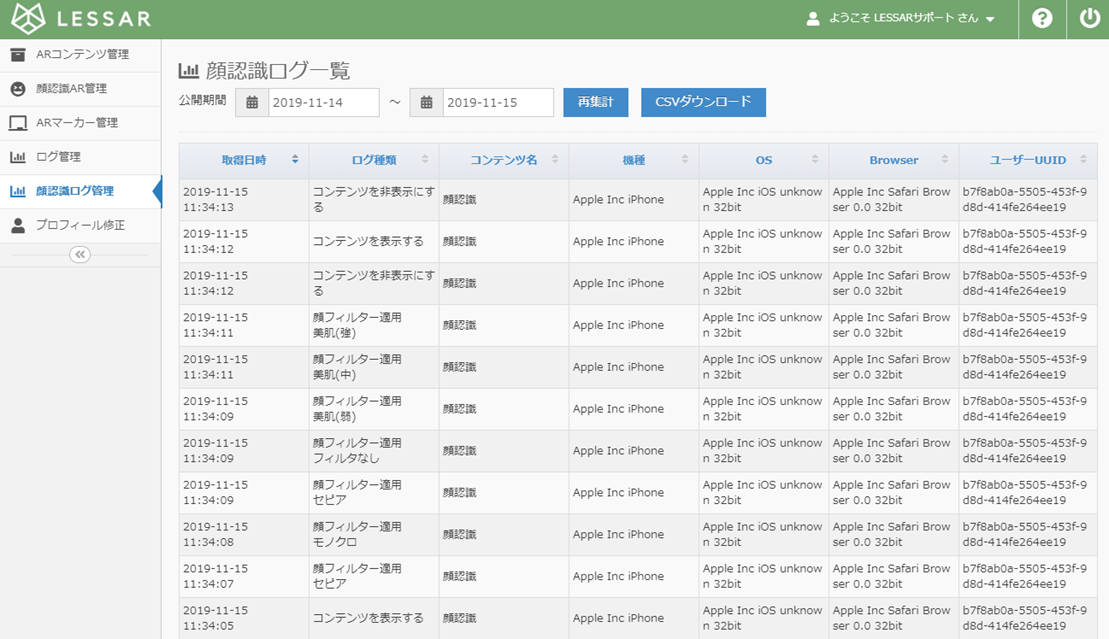1109x639 pixels.
Task: Click the Browser sort arrows icon
Action: click(945, 160)
